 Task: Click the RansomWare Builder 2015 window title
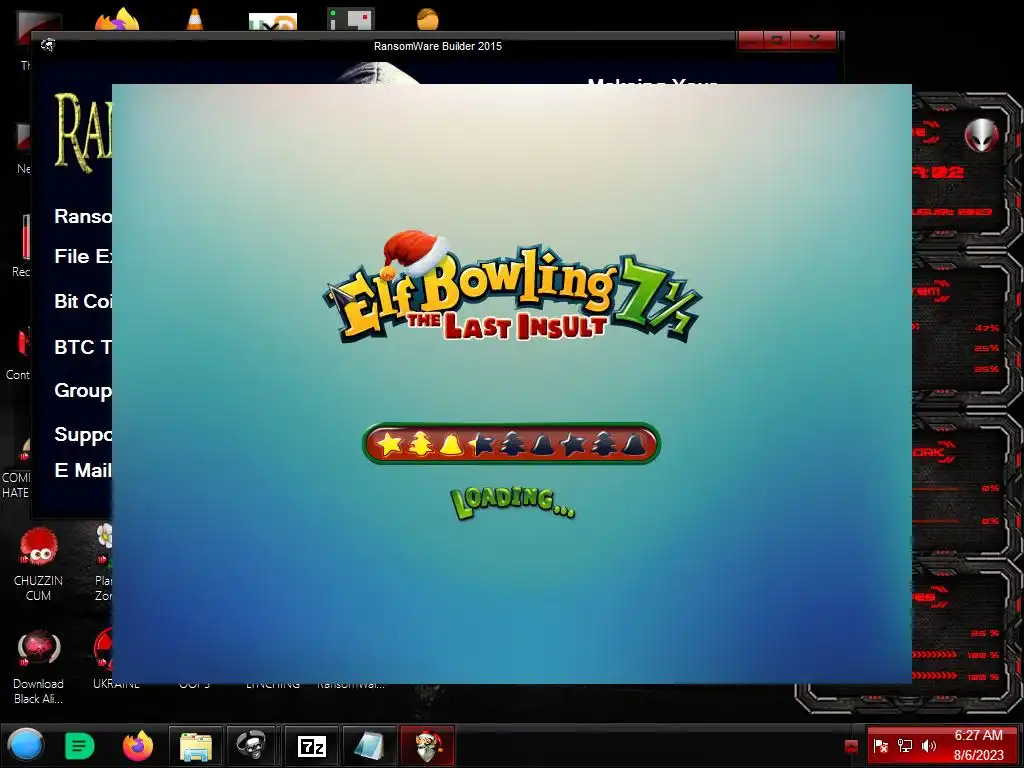tap(438, 46)
